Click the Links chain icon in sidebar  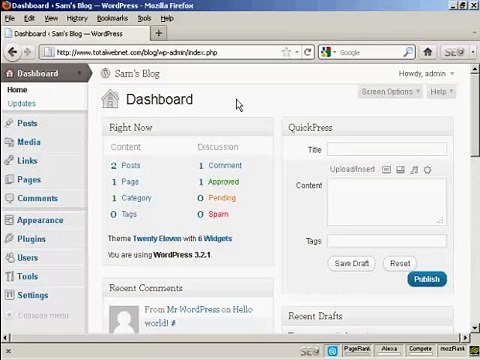(x=9, y=160)
